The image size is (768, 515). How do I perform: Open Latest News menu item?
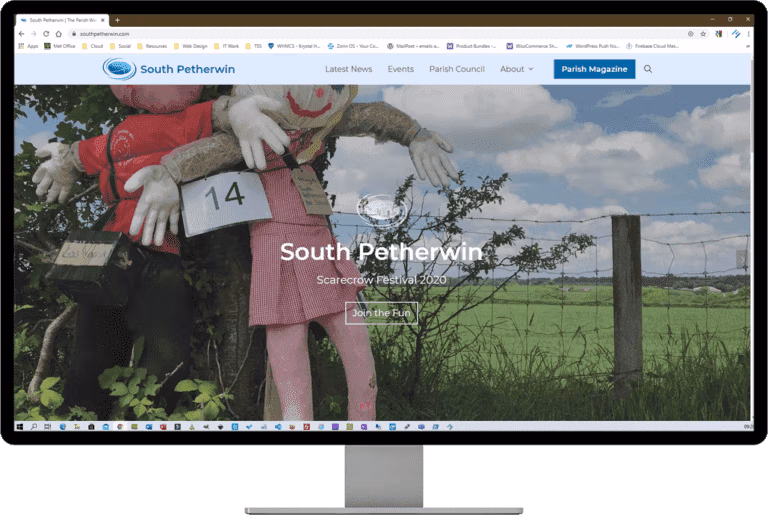[348, 69]
